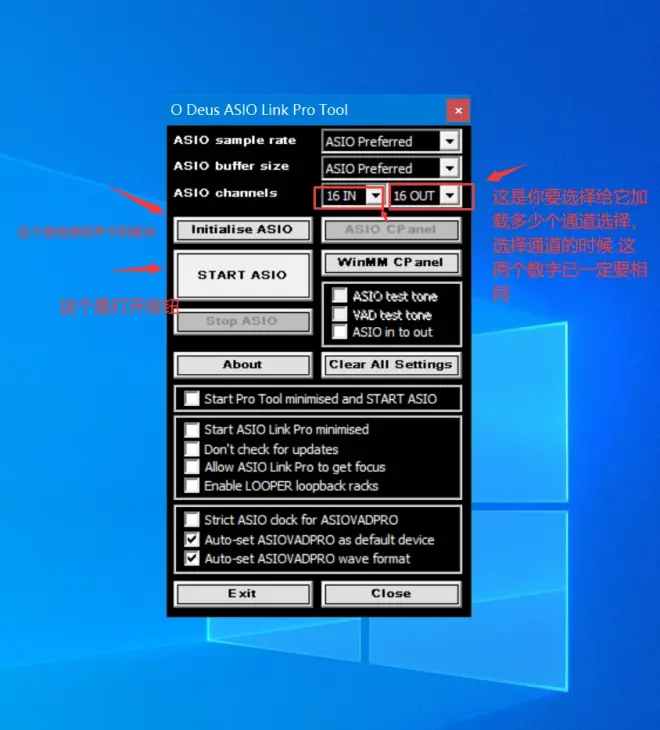
Task: Open the ASIO sample rate dropdown
Action: pyautogui.click(x=391, y=141)
